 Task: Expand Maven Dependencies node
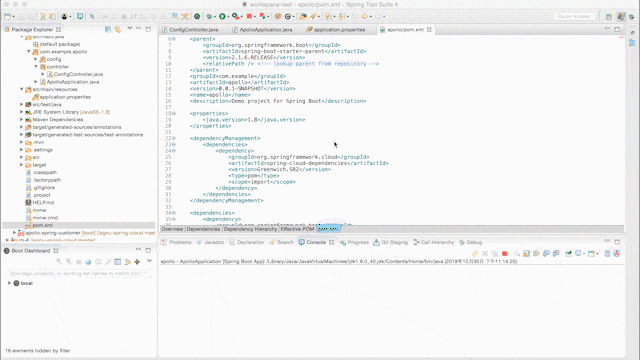pyautogui.click(x=22, y=119)
